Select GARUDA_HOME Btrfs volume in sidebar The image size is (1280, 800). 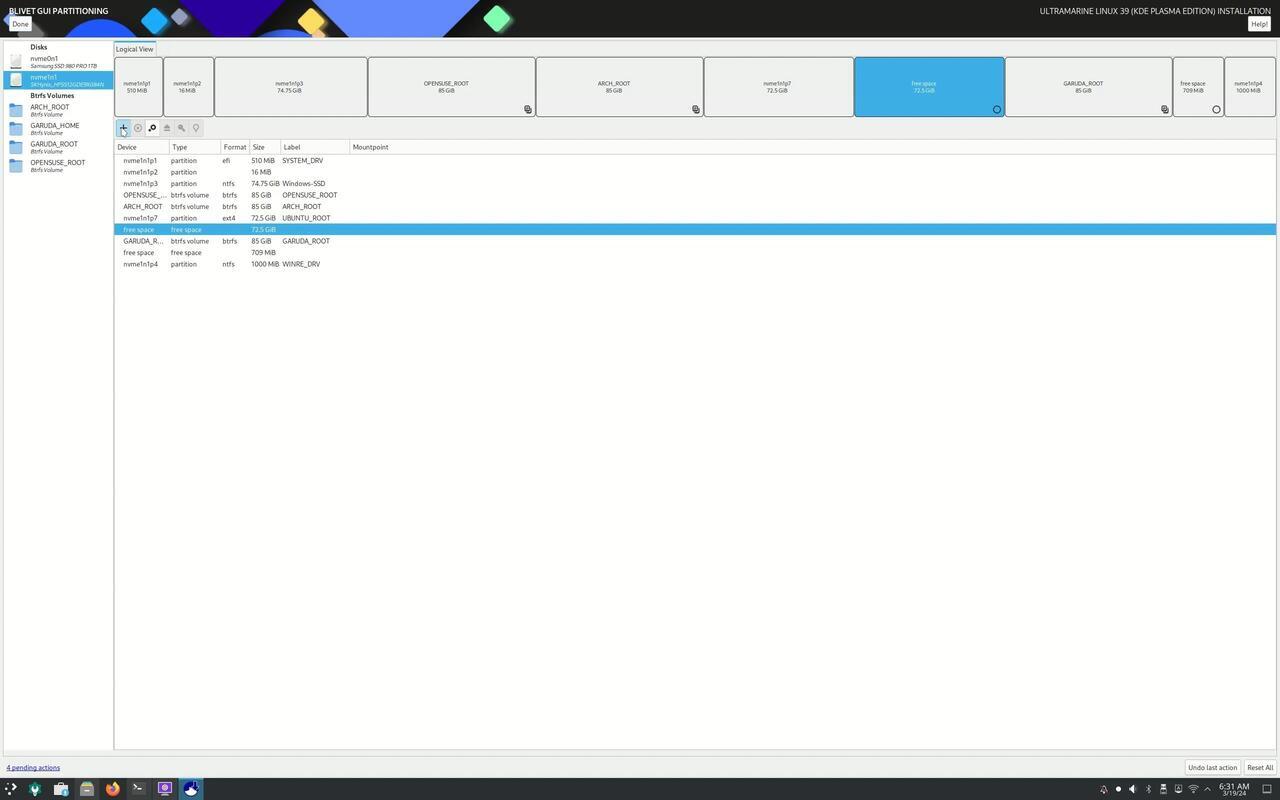(x=58, y=129)
